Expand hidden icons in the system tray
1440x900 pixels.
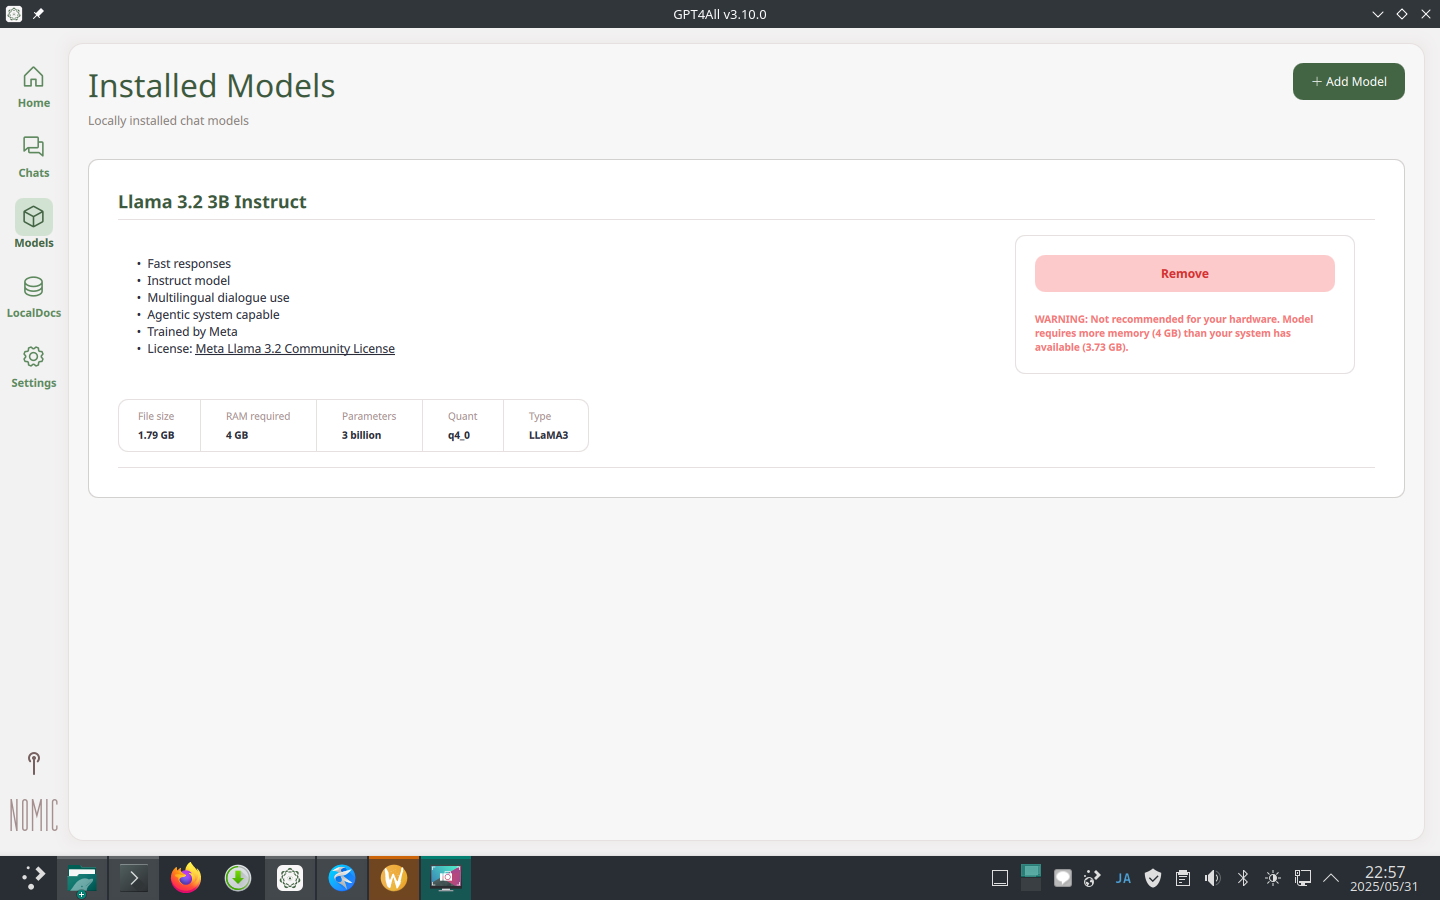[x=1331, y=878]
